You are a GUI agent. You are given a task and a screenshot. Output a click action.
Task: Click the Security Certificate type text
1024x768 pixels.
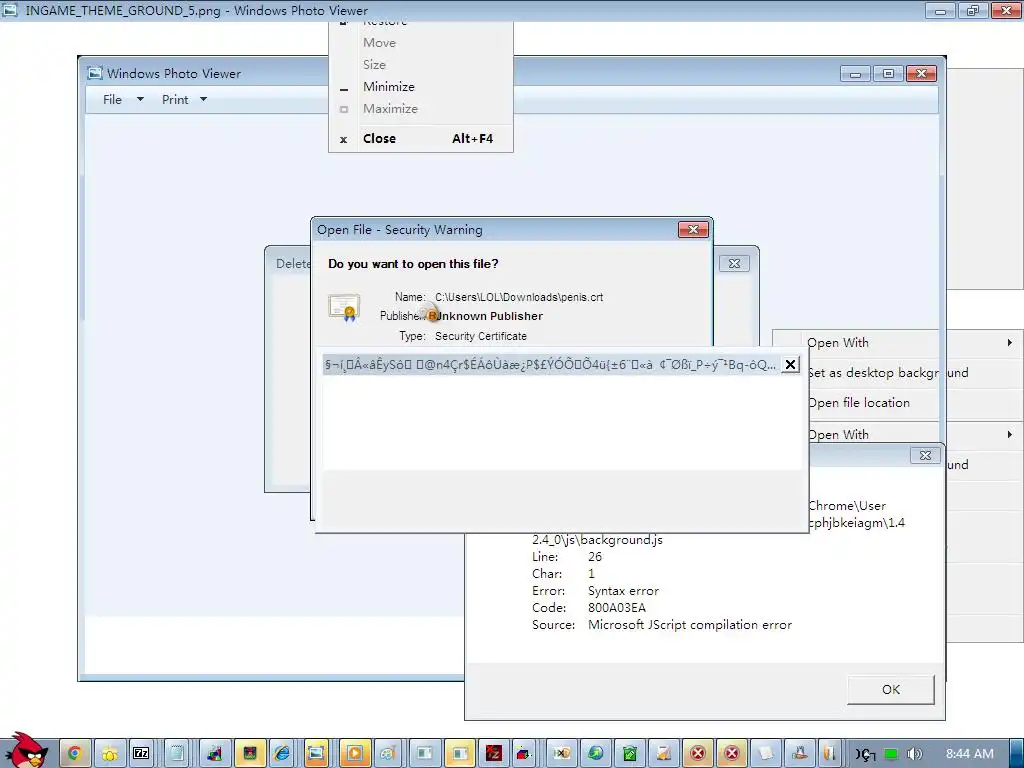coord(481,336)
